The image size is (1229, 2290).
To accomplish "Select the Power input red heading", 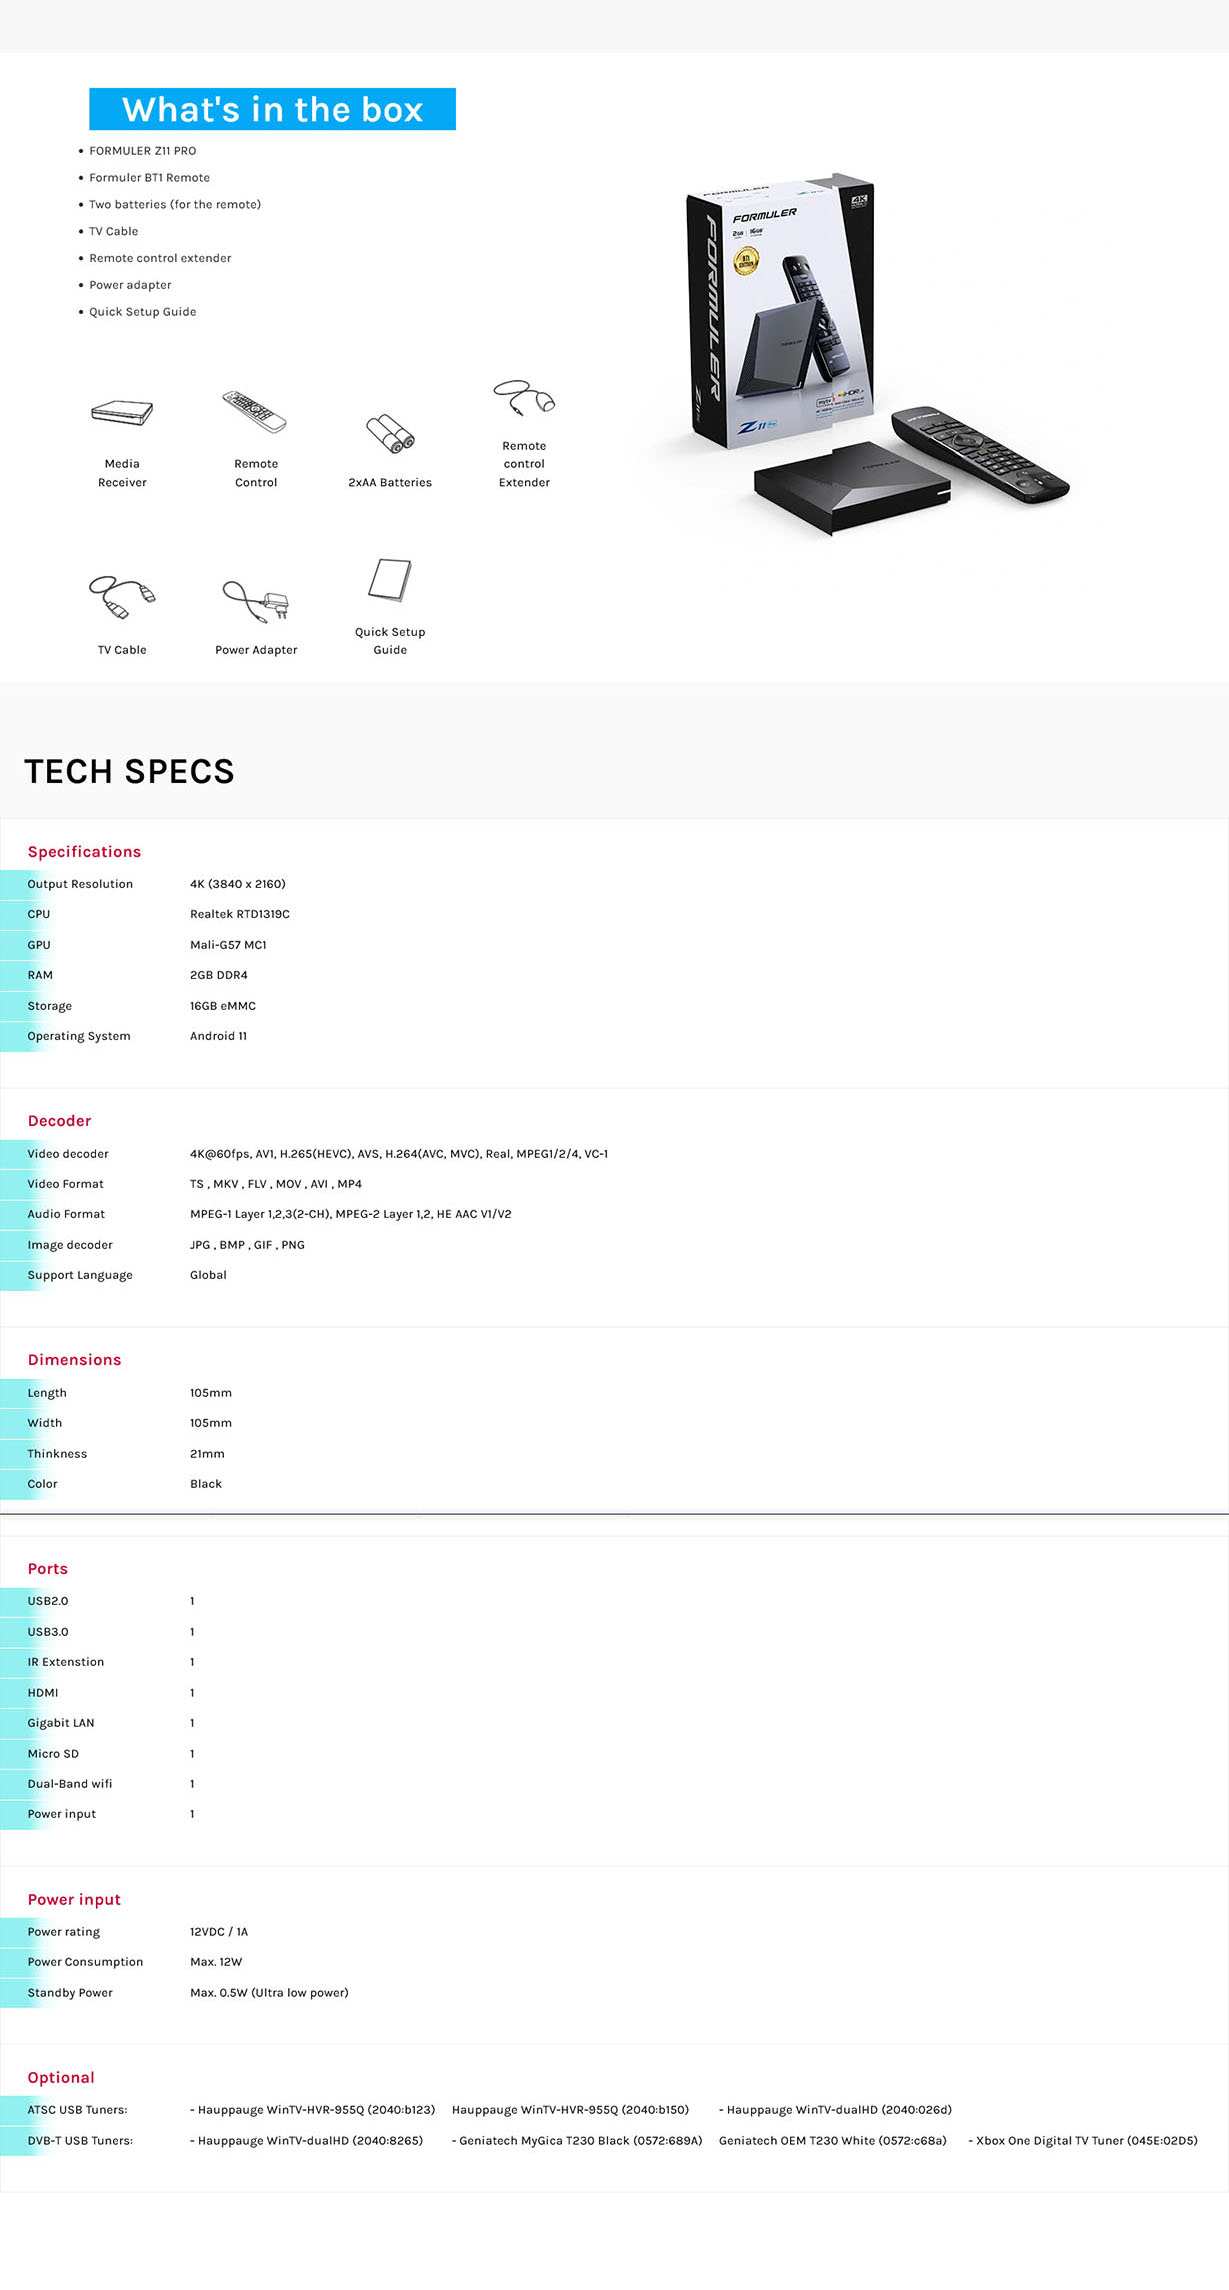I will [74, 1900].
